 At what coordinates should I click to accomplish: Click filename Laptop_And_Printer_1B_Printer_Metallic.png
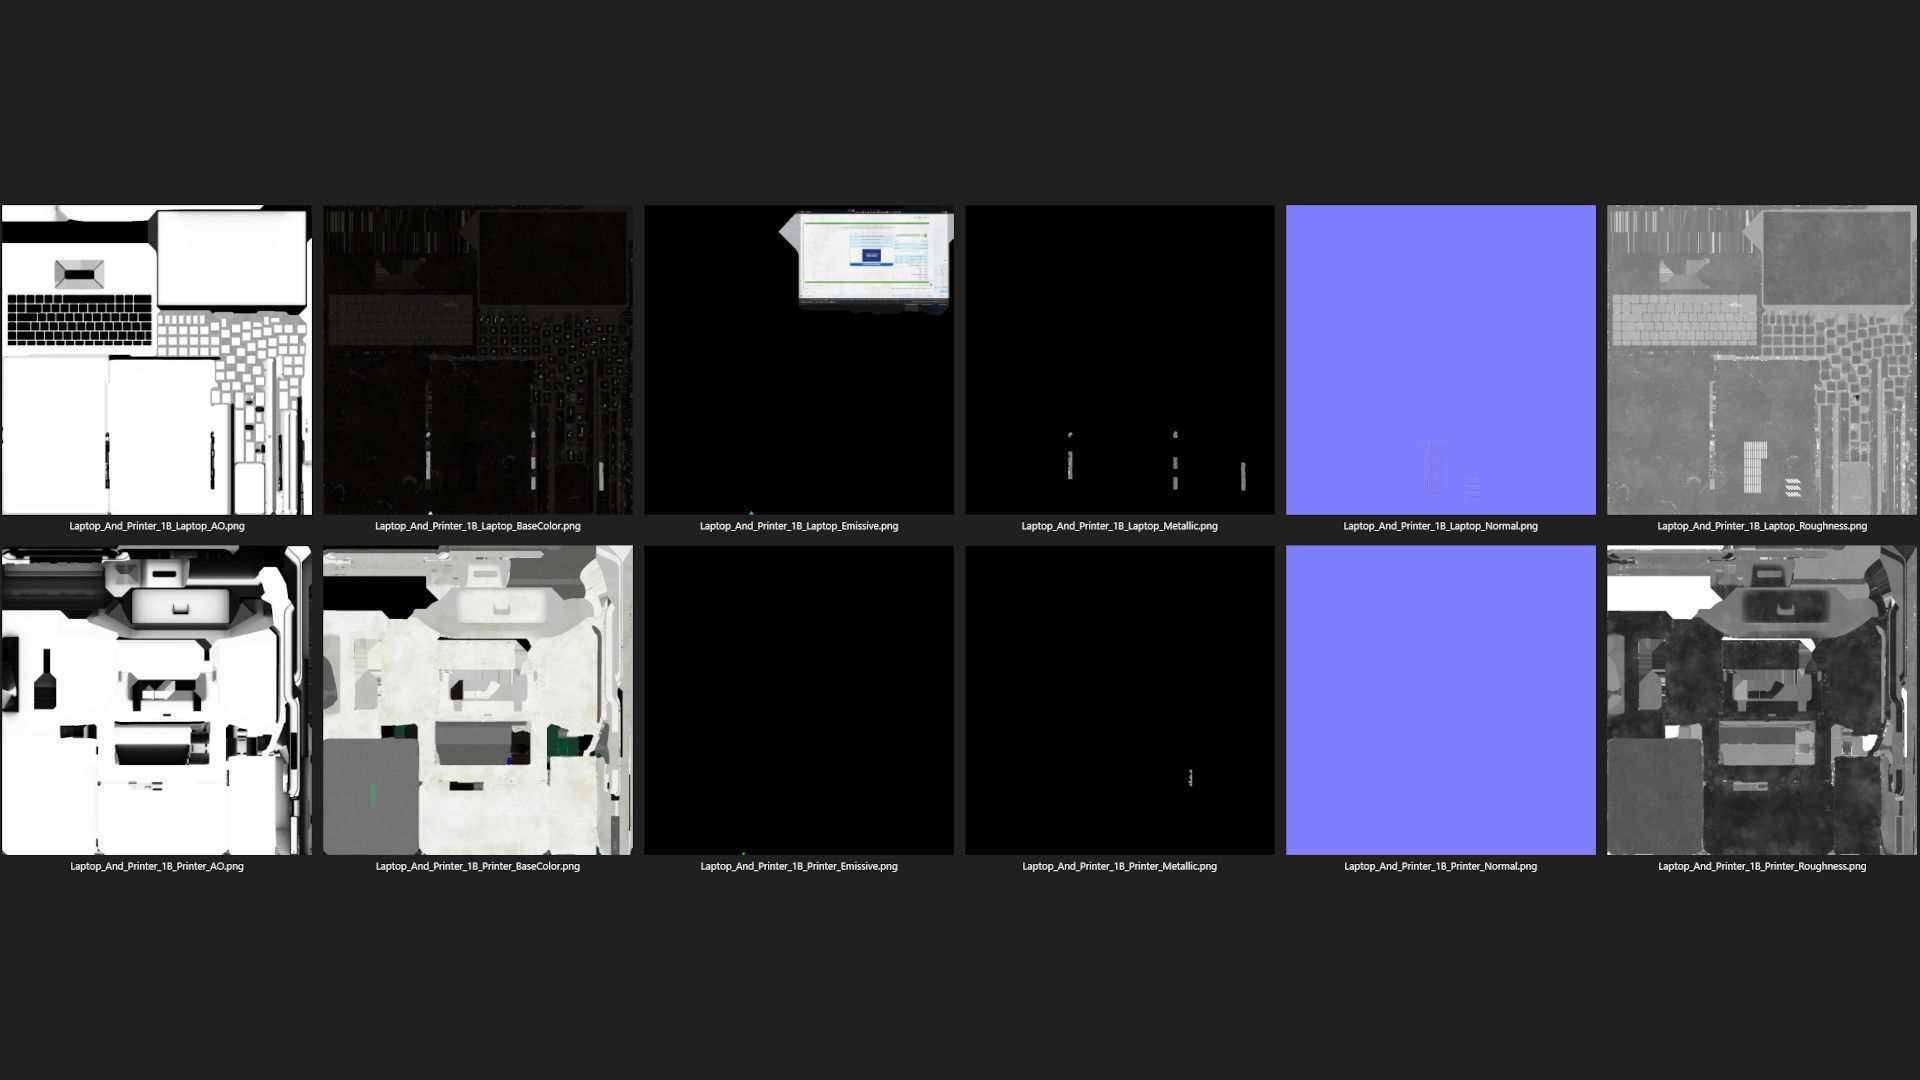1120,866
